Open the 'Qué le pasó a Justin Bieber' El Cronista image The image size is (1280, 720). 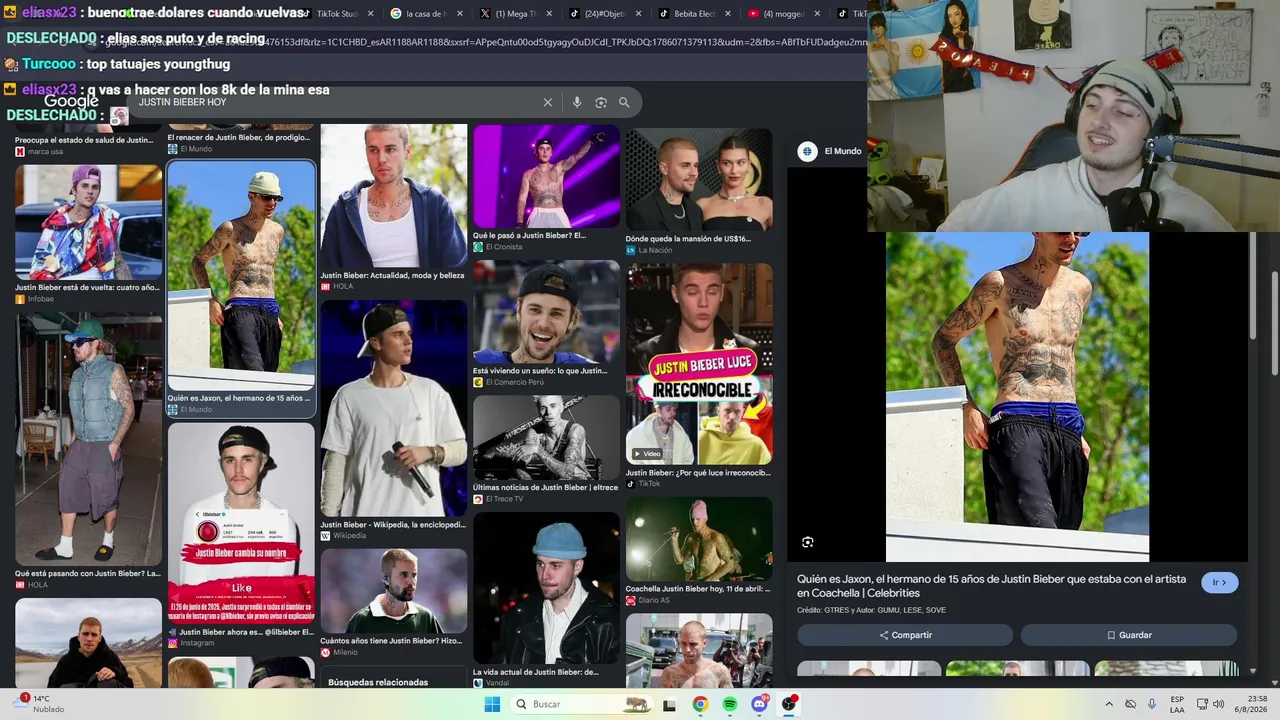click(x=546, y=176)
